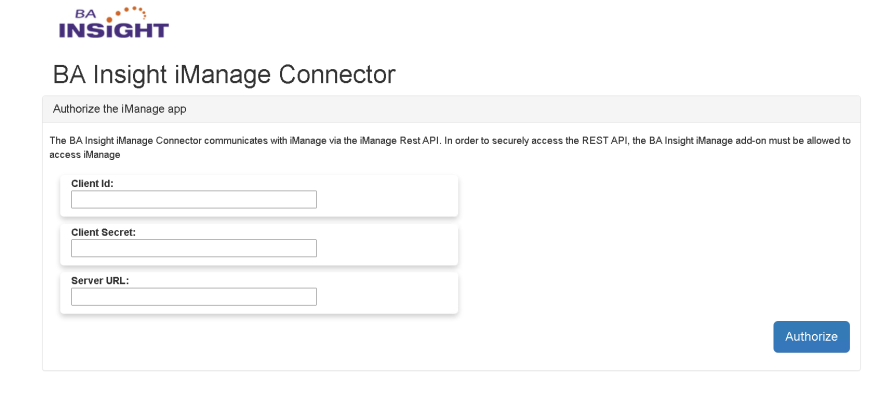Focus the Client Secret input box
The height and width of the screenshot is (400, 893).
coord(193,248)
